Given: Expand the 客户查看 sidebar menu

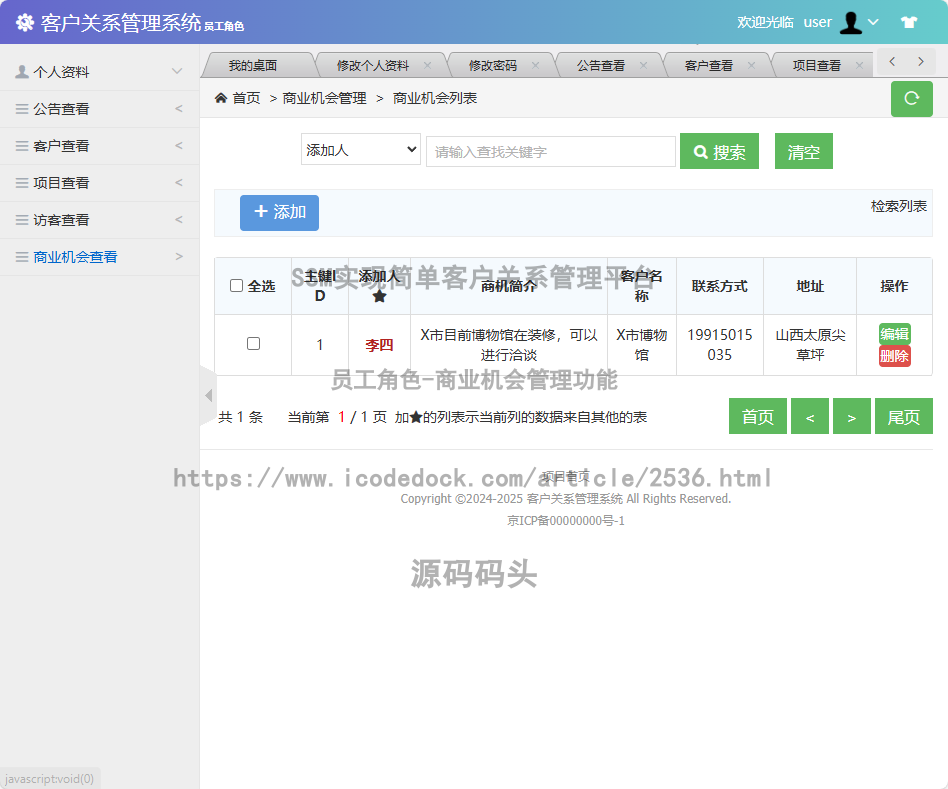Looking at the screenshot, I should point(100,146).
